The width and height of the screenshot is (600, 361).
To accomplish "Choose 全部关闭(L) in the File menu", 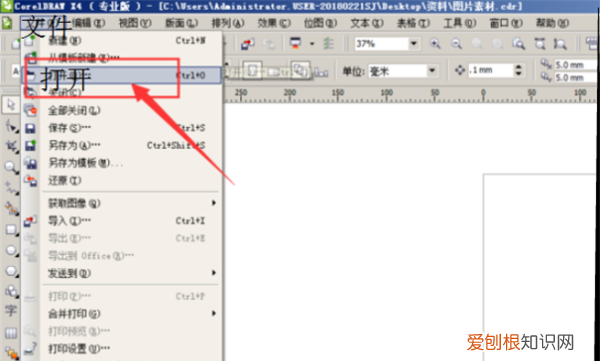I will click(122, 111).
